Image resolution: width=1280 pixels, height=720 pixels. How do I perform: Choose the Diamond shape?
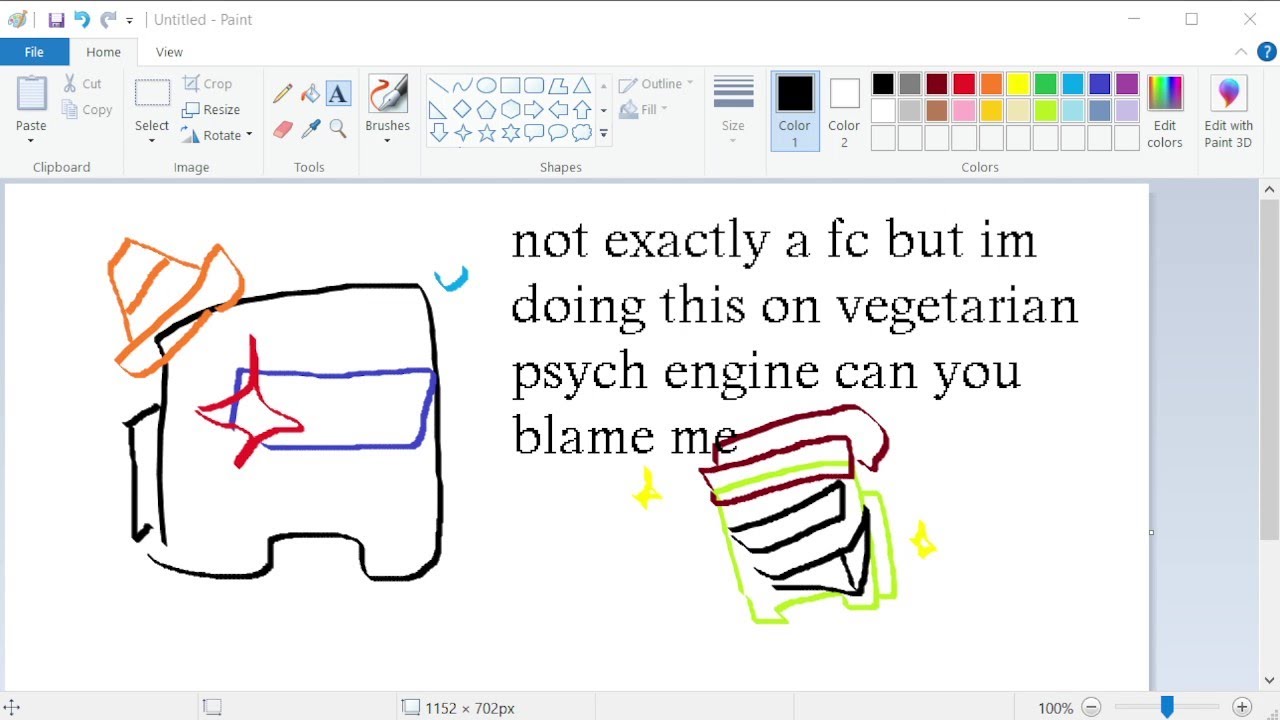coord(462,109)
